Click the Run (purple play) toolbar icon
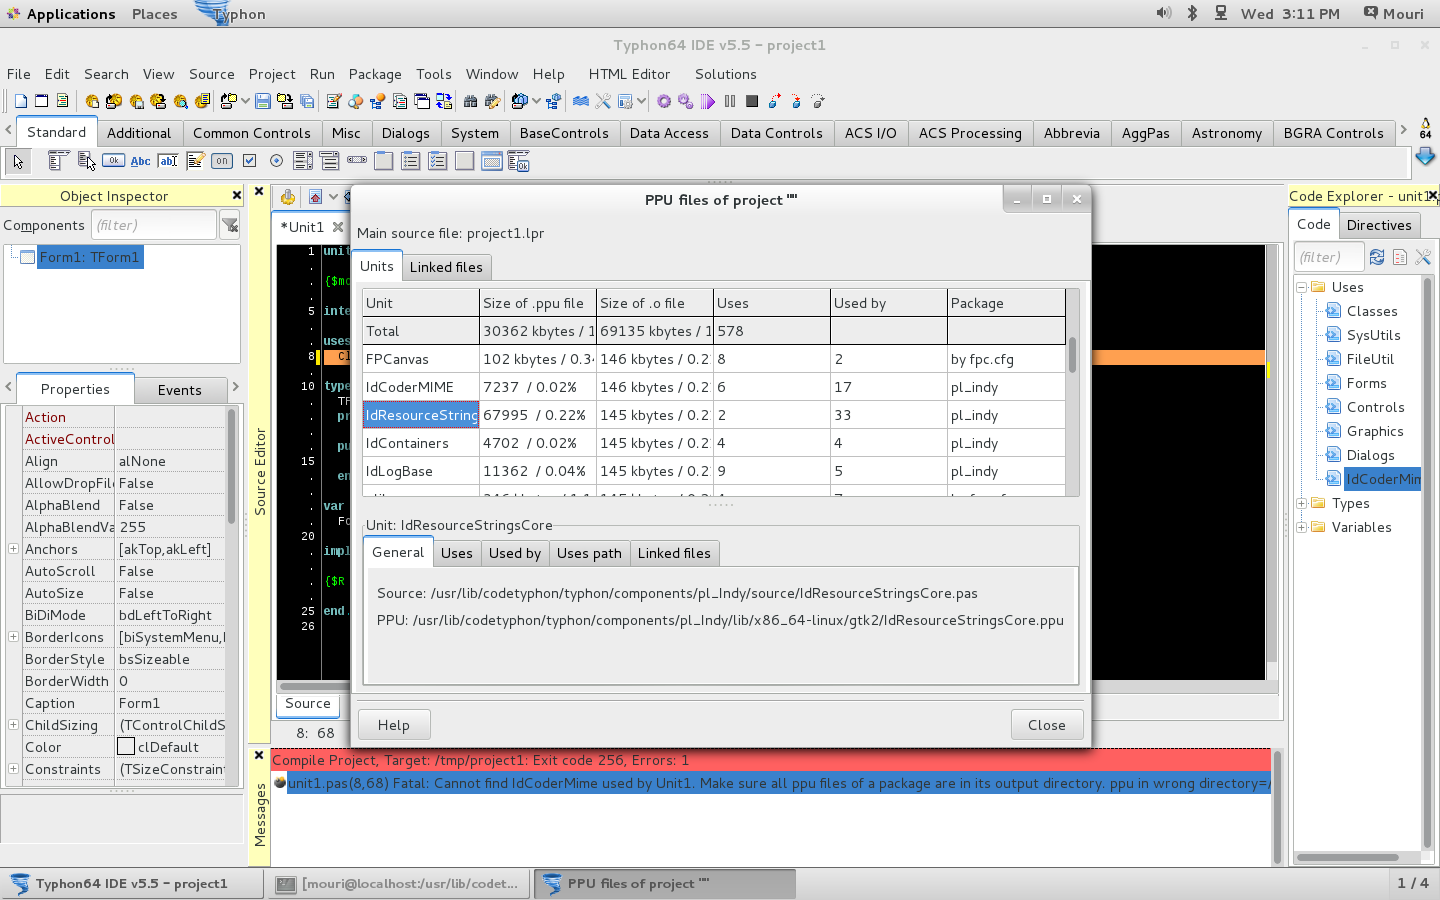 pyautogui.click(x=708, y=101)
